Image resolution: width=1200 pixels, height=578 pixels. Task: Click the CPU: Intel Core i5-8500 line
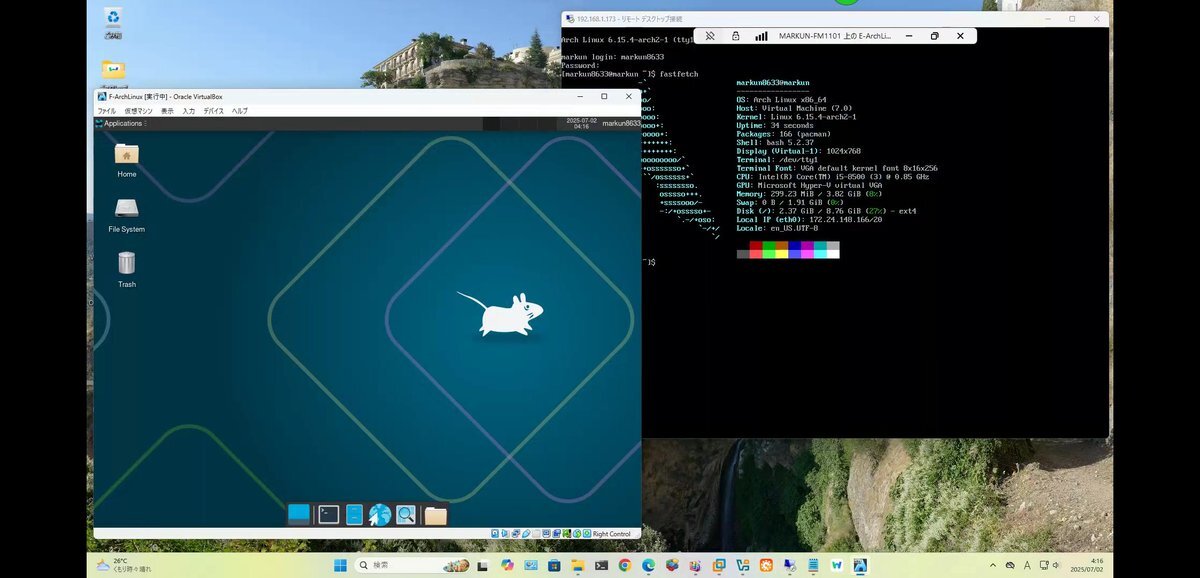point(832,176)
